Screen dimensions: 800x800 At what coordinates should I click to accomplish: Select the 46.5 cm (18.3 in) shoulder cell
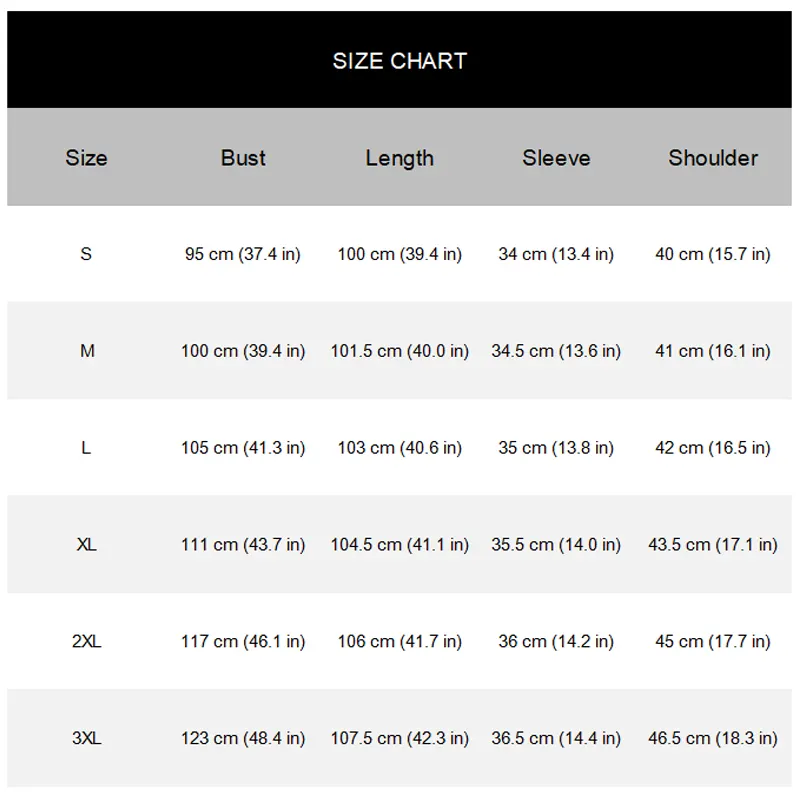pos(713,738)
